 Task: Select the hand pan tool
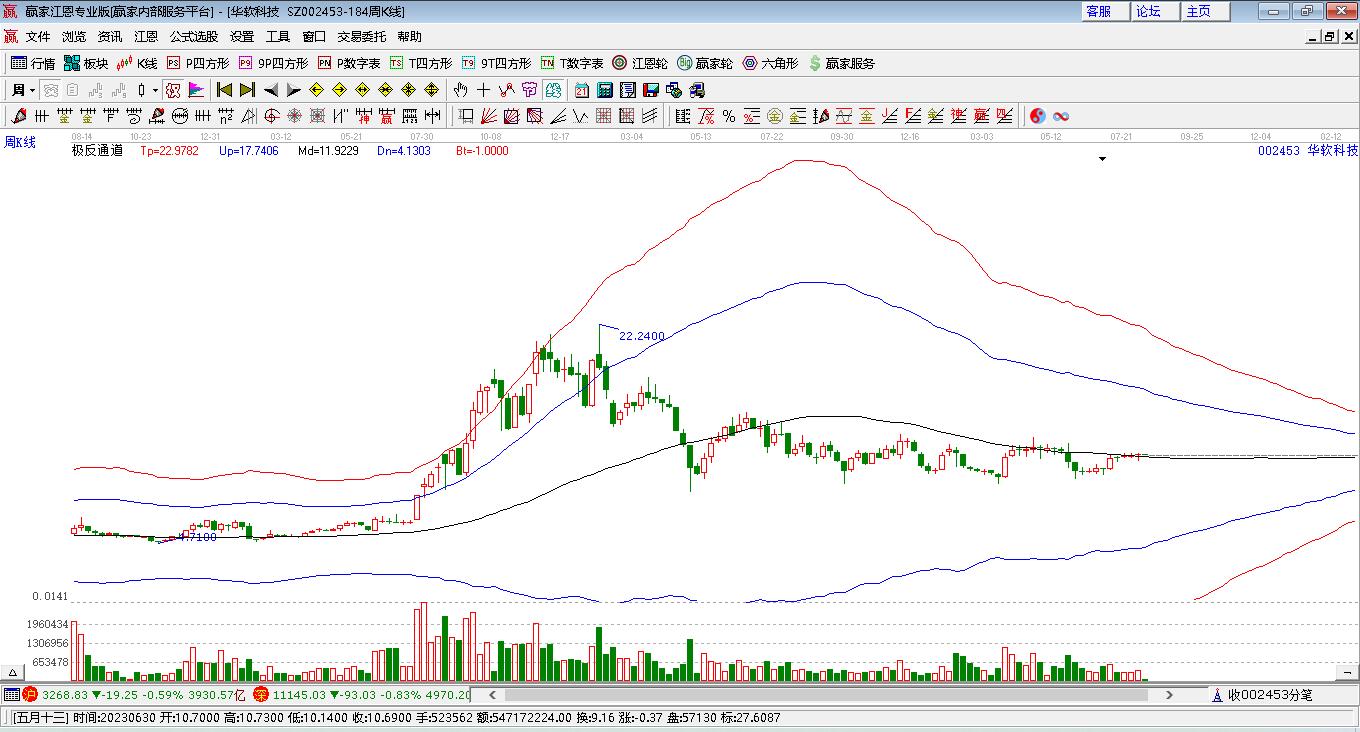click(461, 90)
